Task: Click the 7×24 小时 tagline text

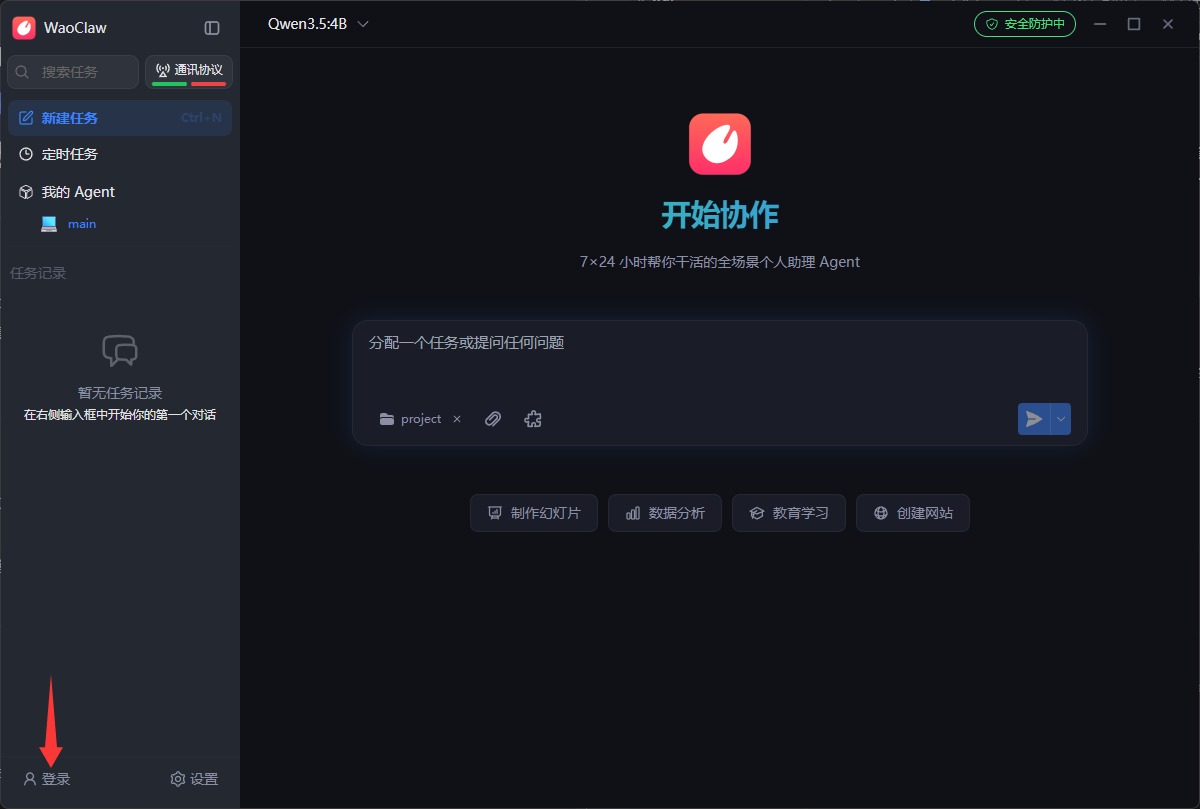Action: [720, 262]
